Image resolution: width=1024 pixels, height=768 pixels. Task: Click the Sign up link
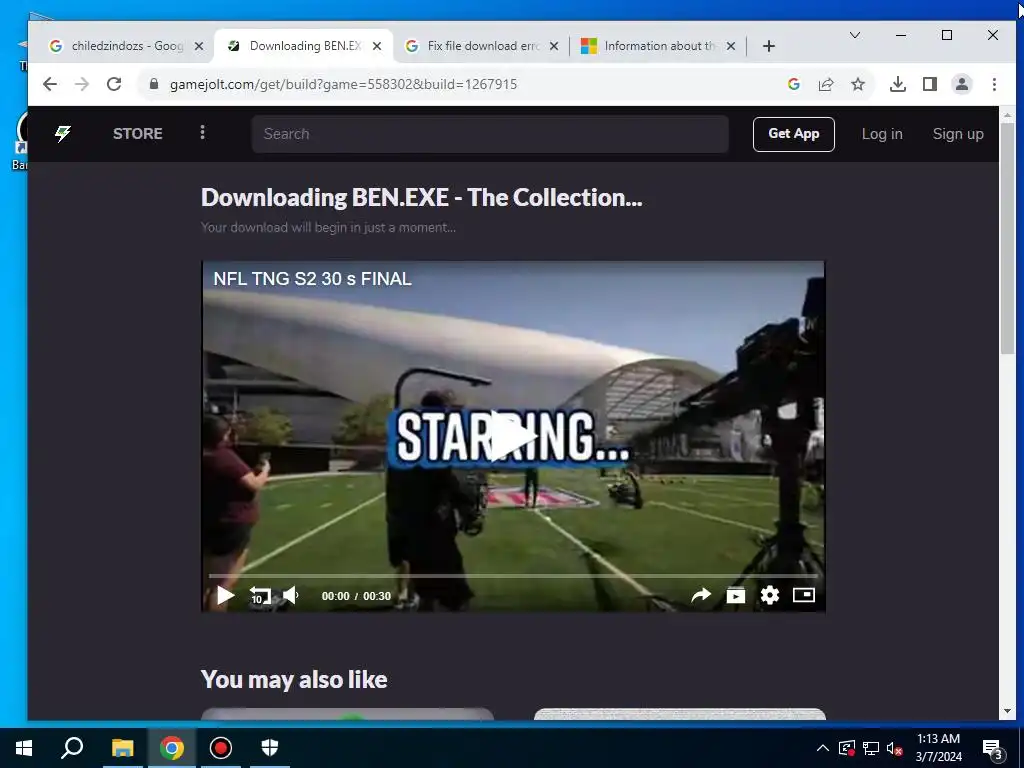[957, 134]
